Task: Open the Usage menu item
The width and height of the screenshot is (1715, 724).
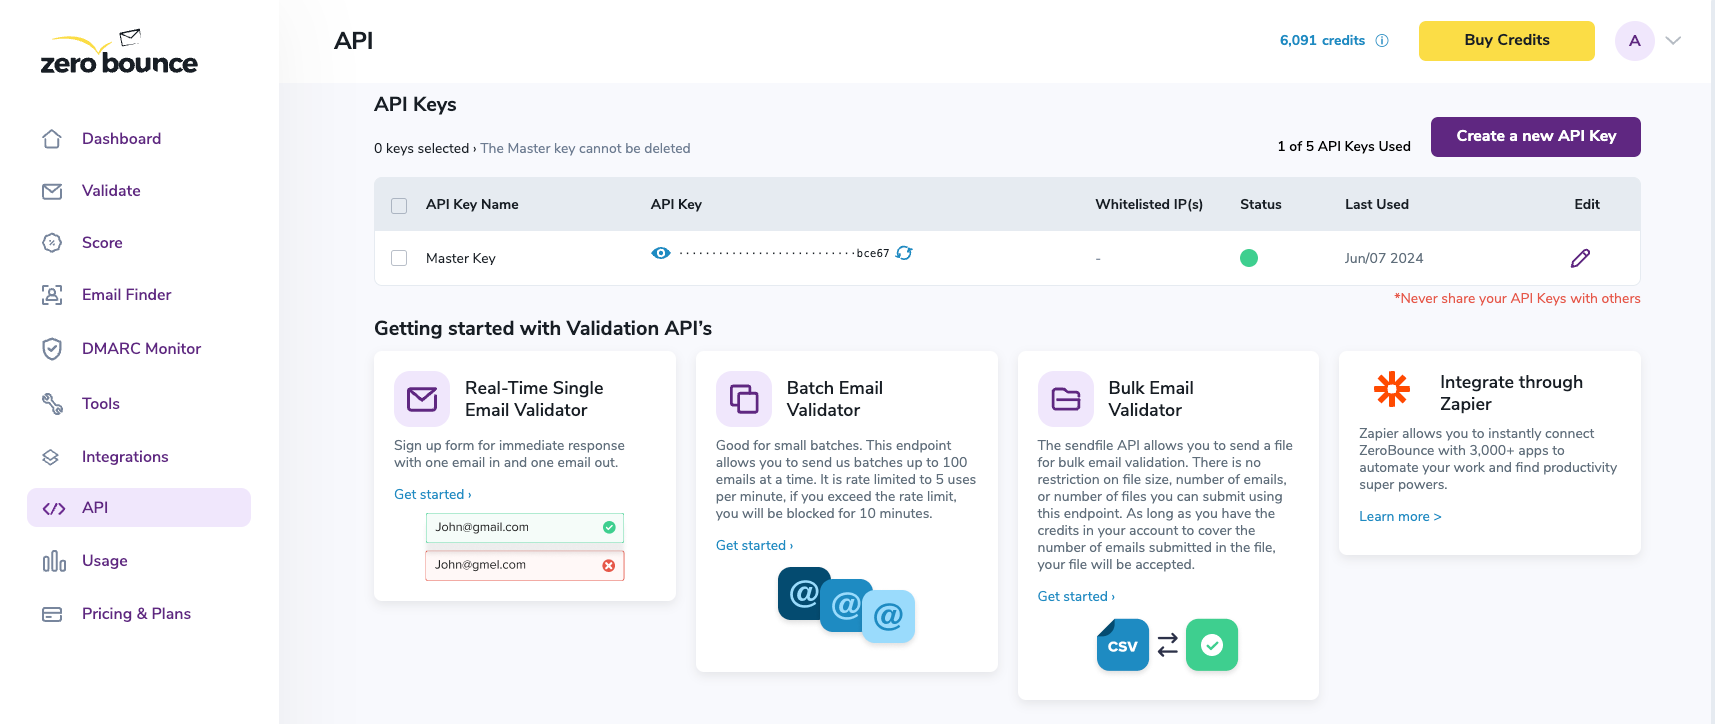Action: 105,561
